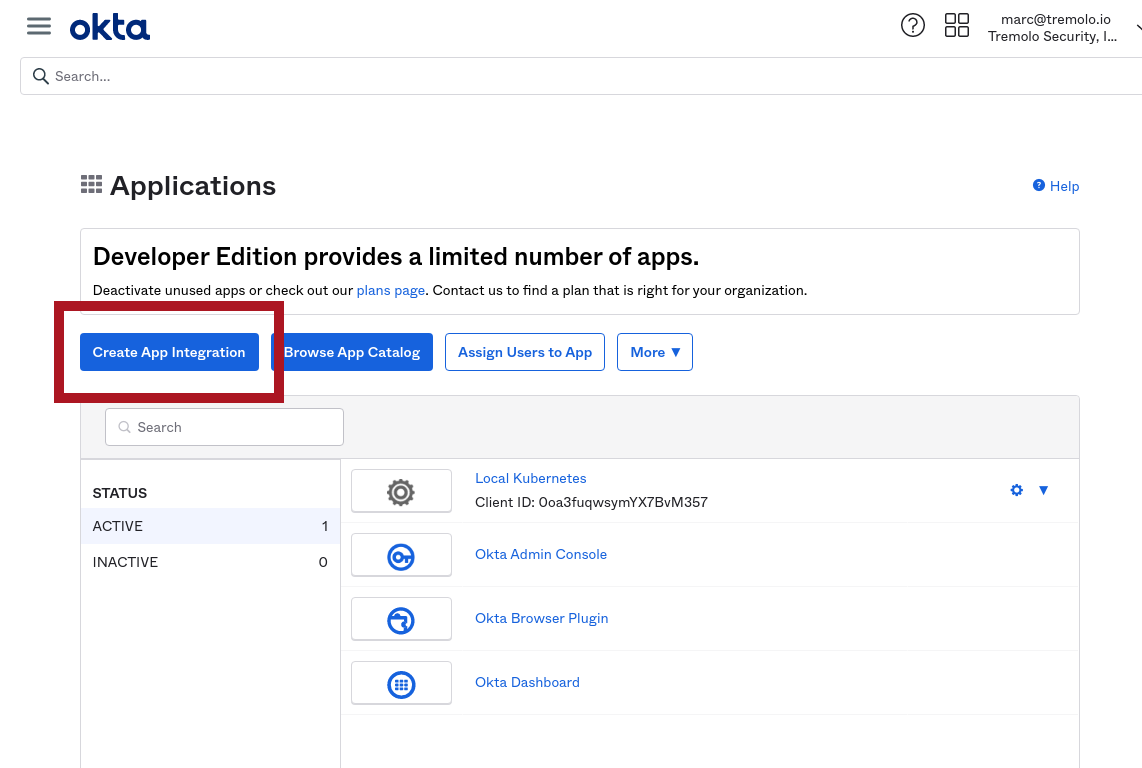Viewport: 1142px width, 768px height.
Task: Filter by INACTIVE status
Action: coord(210,562)
